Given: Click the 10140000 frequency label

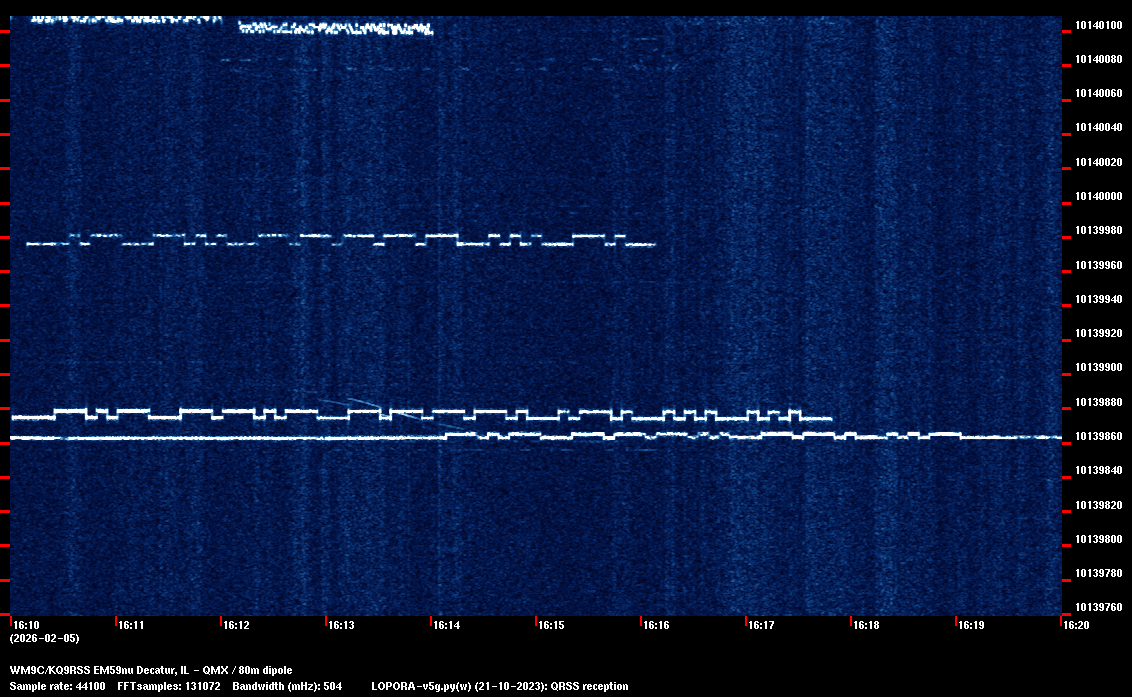Looking at the screenshot, I should click(x=1097, y=196).
